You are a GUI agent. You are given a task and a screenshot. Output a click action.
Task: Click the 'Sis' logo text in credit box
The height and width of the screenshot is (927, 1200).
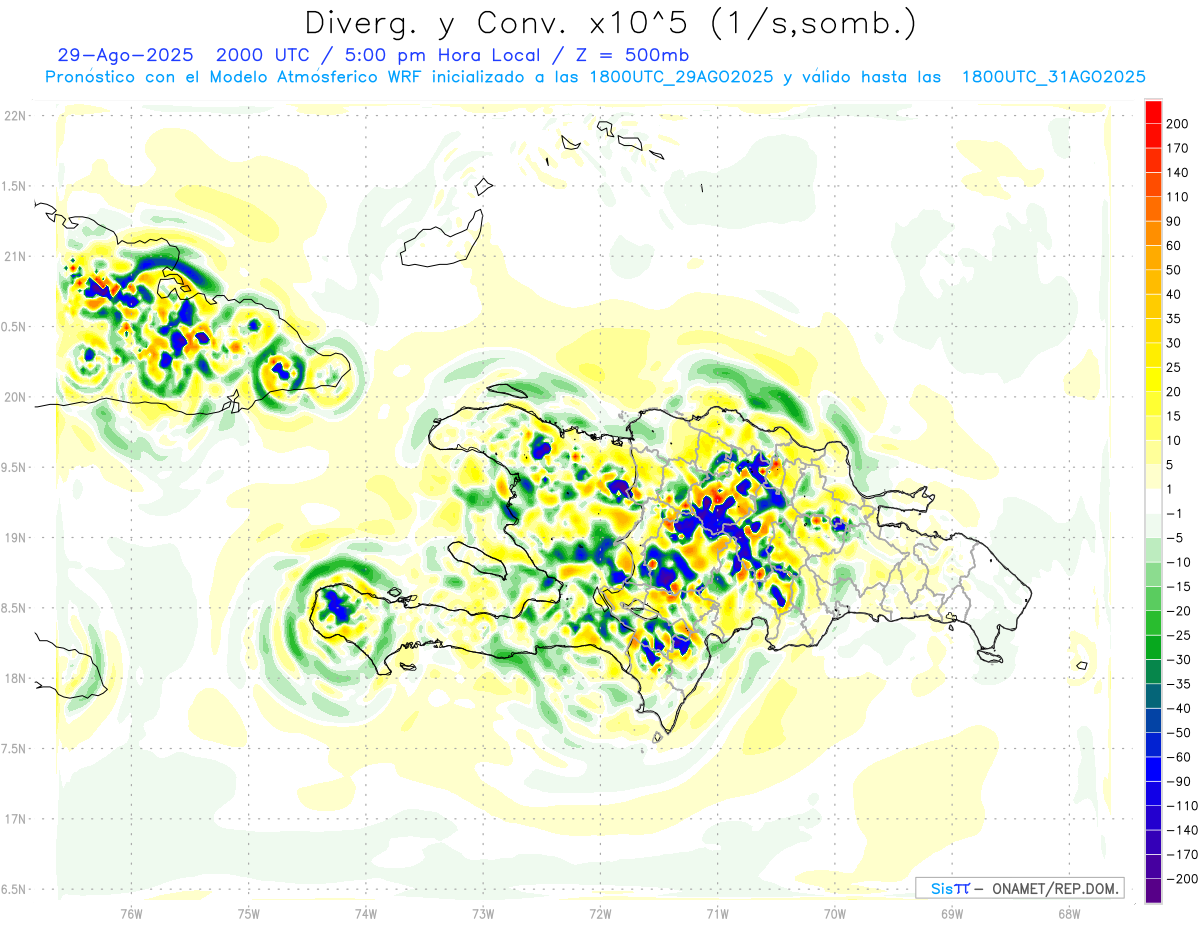coord(942,888)
